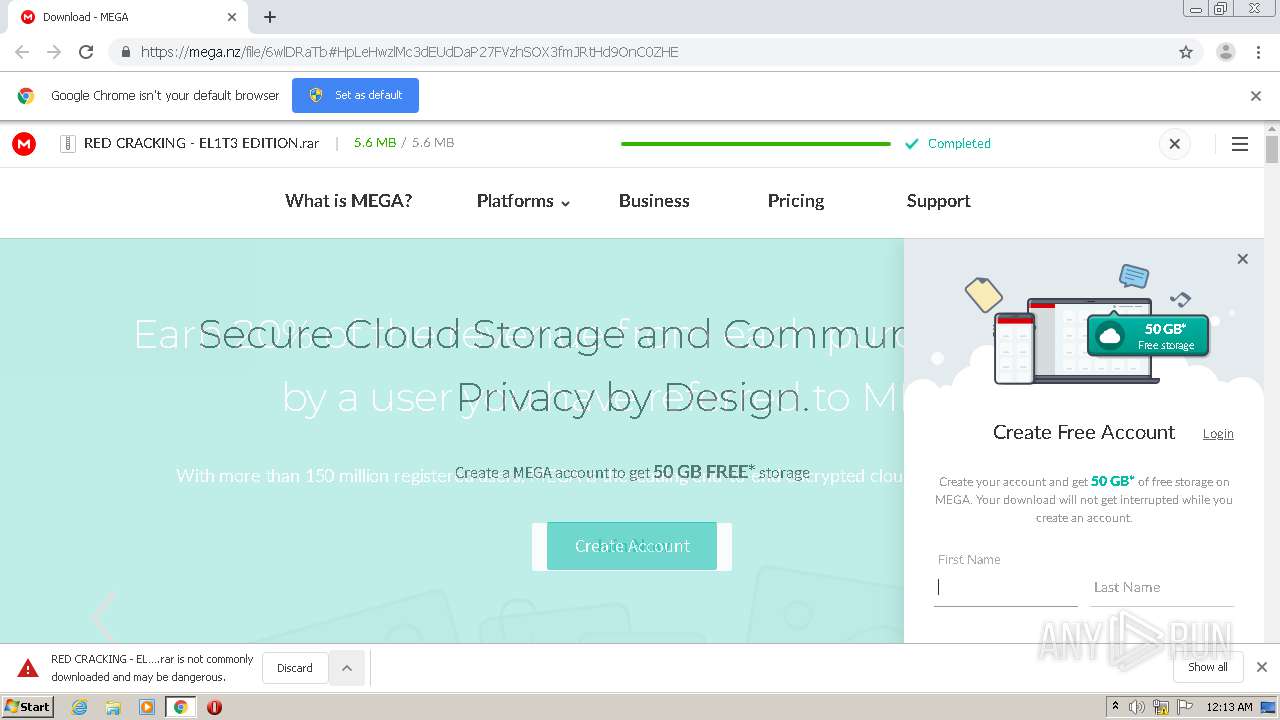This screenshot has height=720, width=1280.
Task: Open media player from taskbar
Action: [x=147, y=707]
